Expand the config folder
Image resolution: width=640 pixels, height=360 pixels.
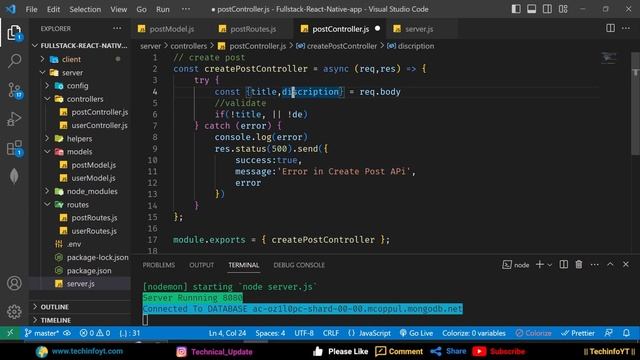point(47,86)
